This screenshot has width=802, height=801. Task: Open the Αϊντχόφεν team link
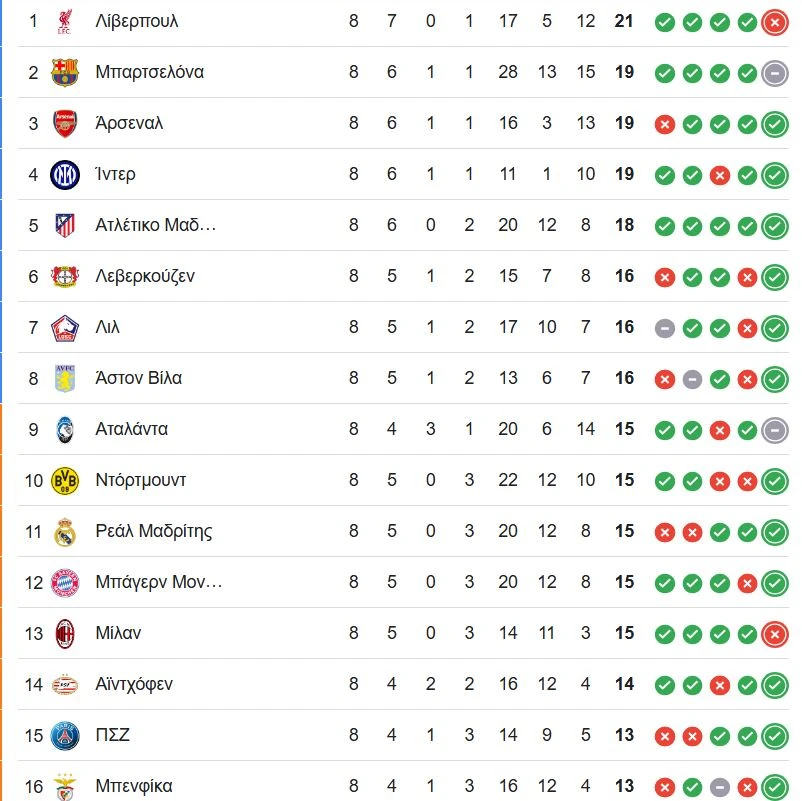click(x=134, y=685)
